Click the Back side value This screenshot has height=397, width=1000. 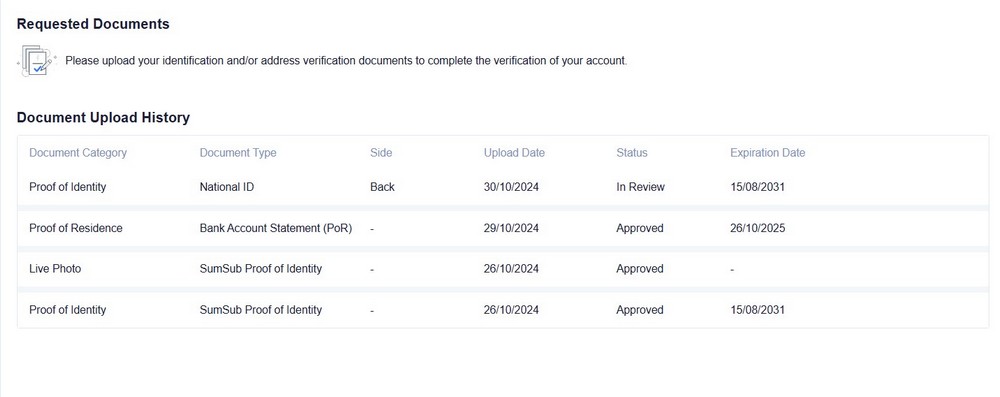click(382, 187)
